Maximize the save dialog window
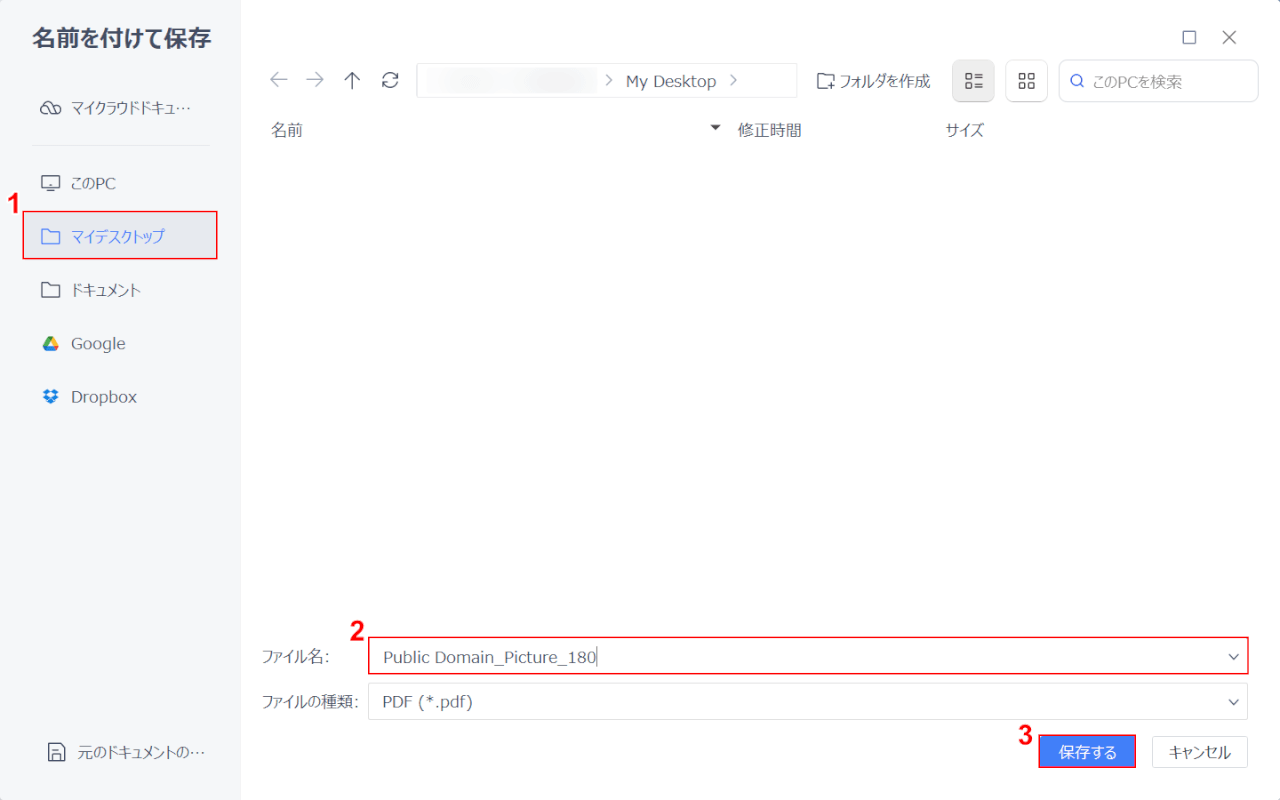The height and width of the screenshot is (800, 1280). [1189, 37]
